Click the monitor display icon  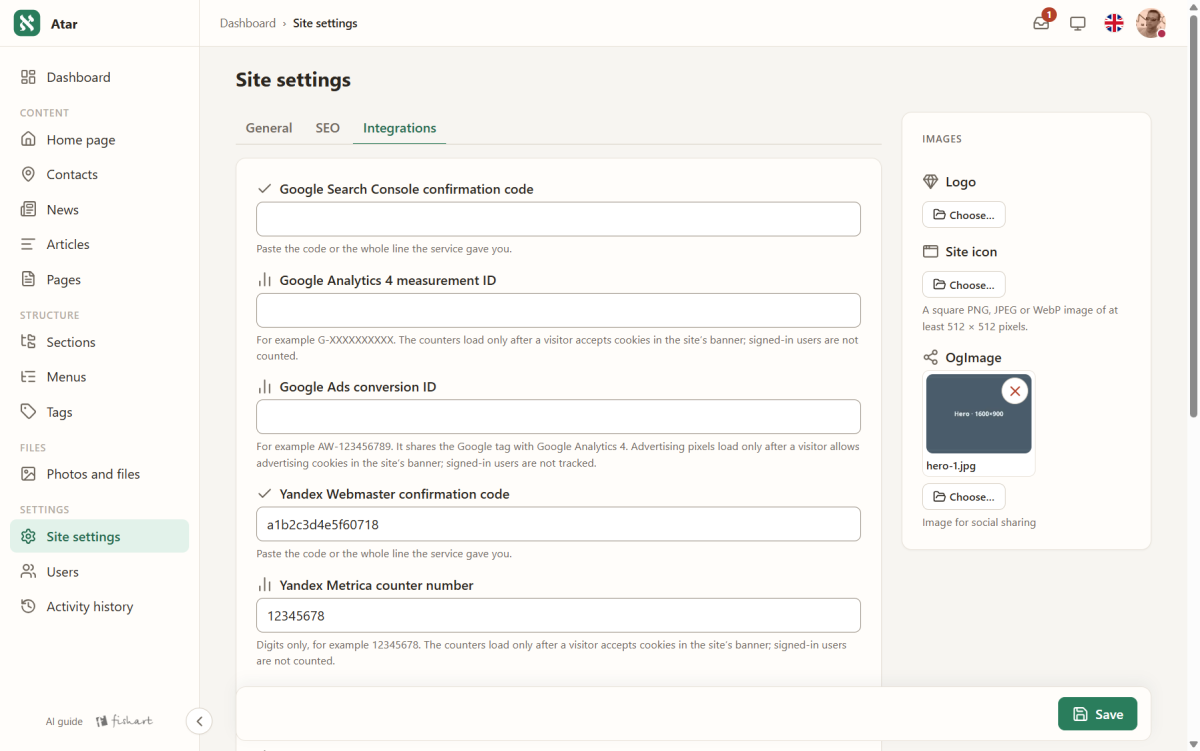click(x=1078, y=23)
